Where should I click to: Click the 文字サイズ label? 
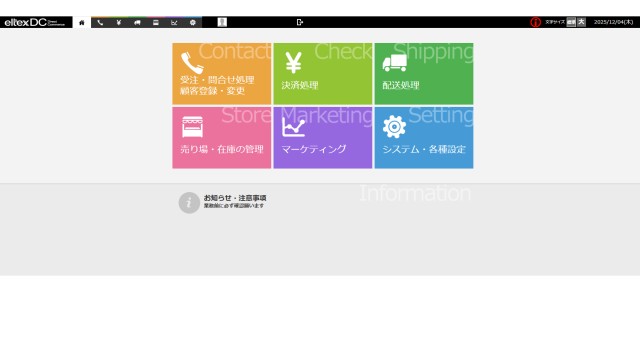(555, 22)
